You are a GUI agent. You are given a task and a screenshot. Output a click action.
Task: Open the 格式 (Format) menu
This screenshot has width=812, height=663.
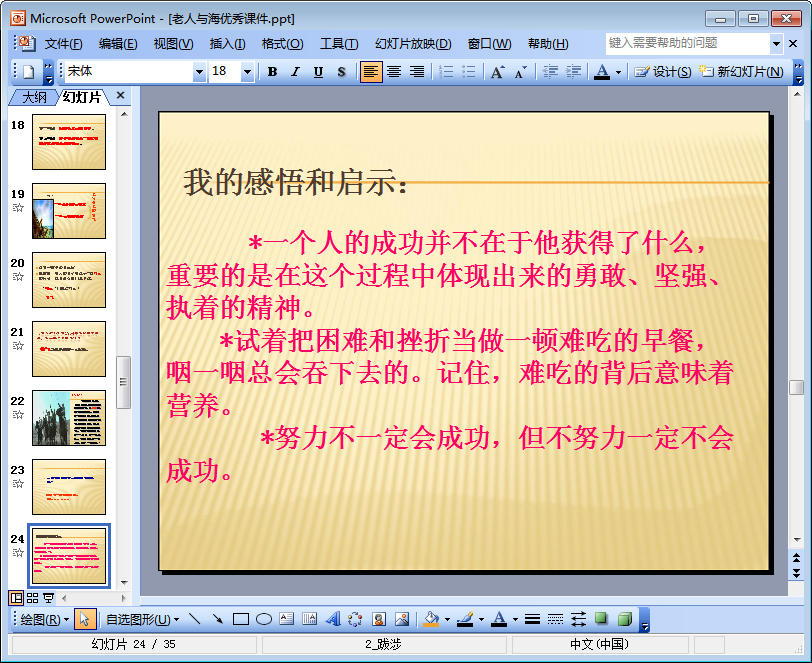[282, 44]
